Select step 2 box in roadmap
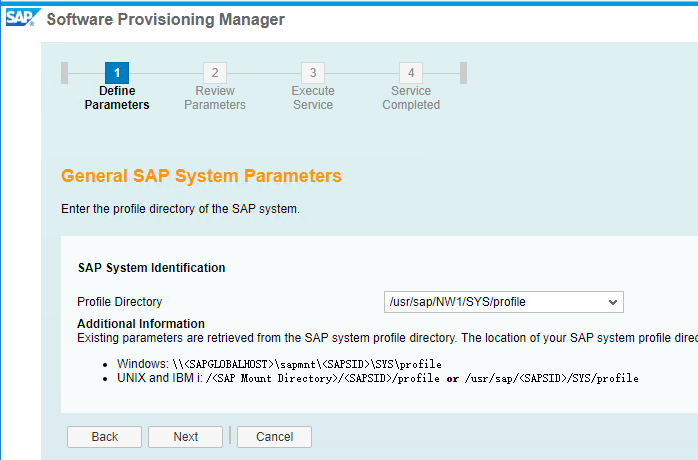The height and width of the screenshot is (460, 698). tap(214, 73)
